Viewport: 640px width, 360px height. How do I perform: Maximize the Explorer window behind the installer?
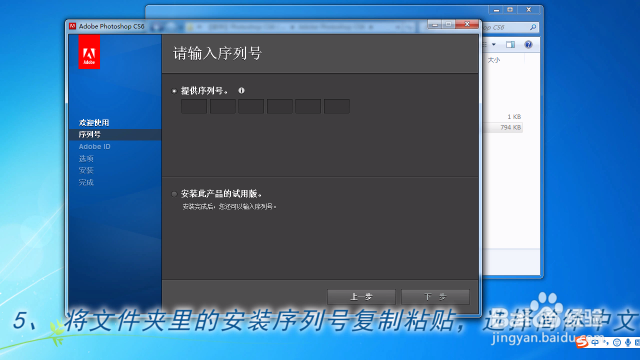tap(510, 9)
